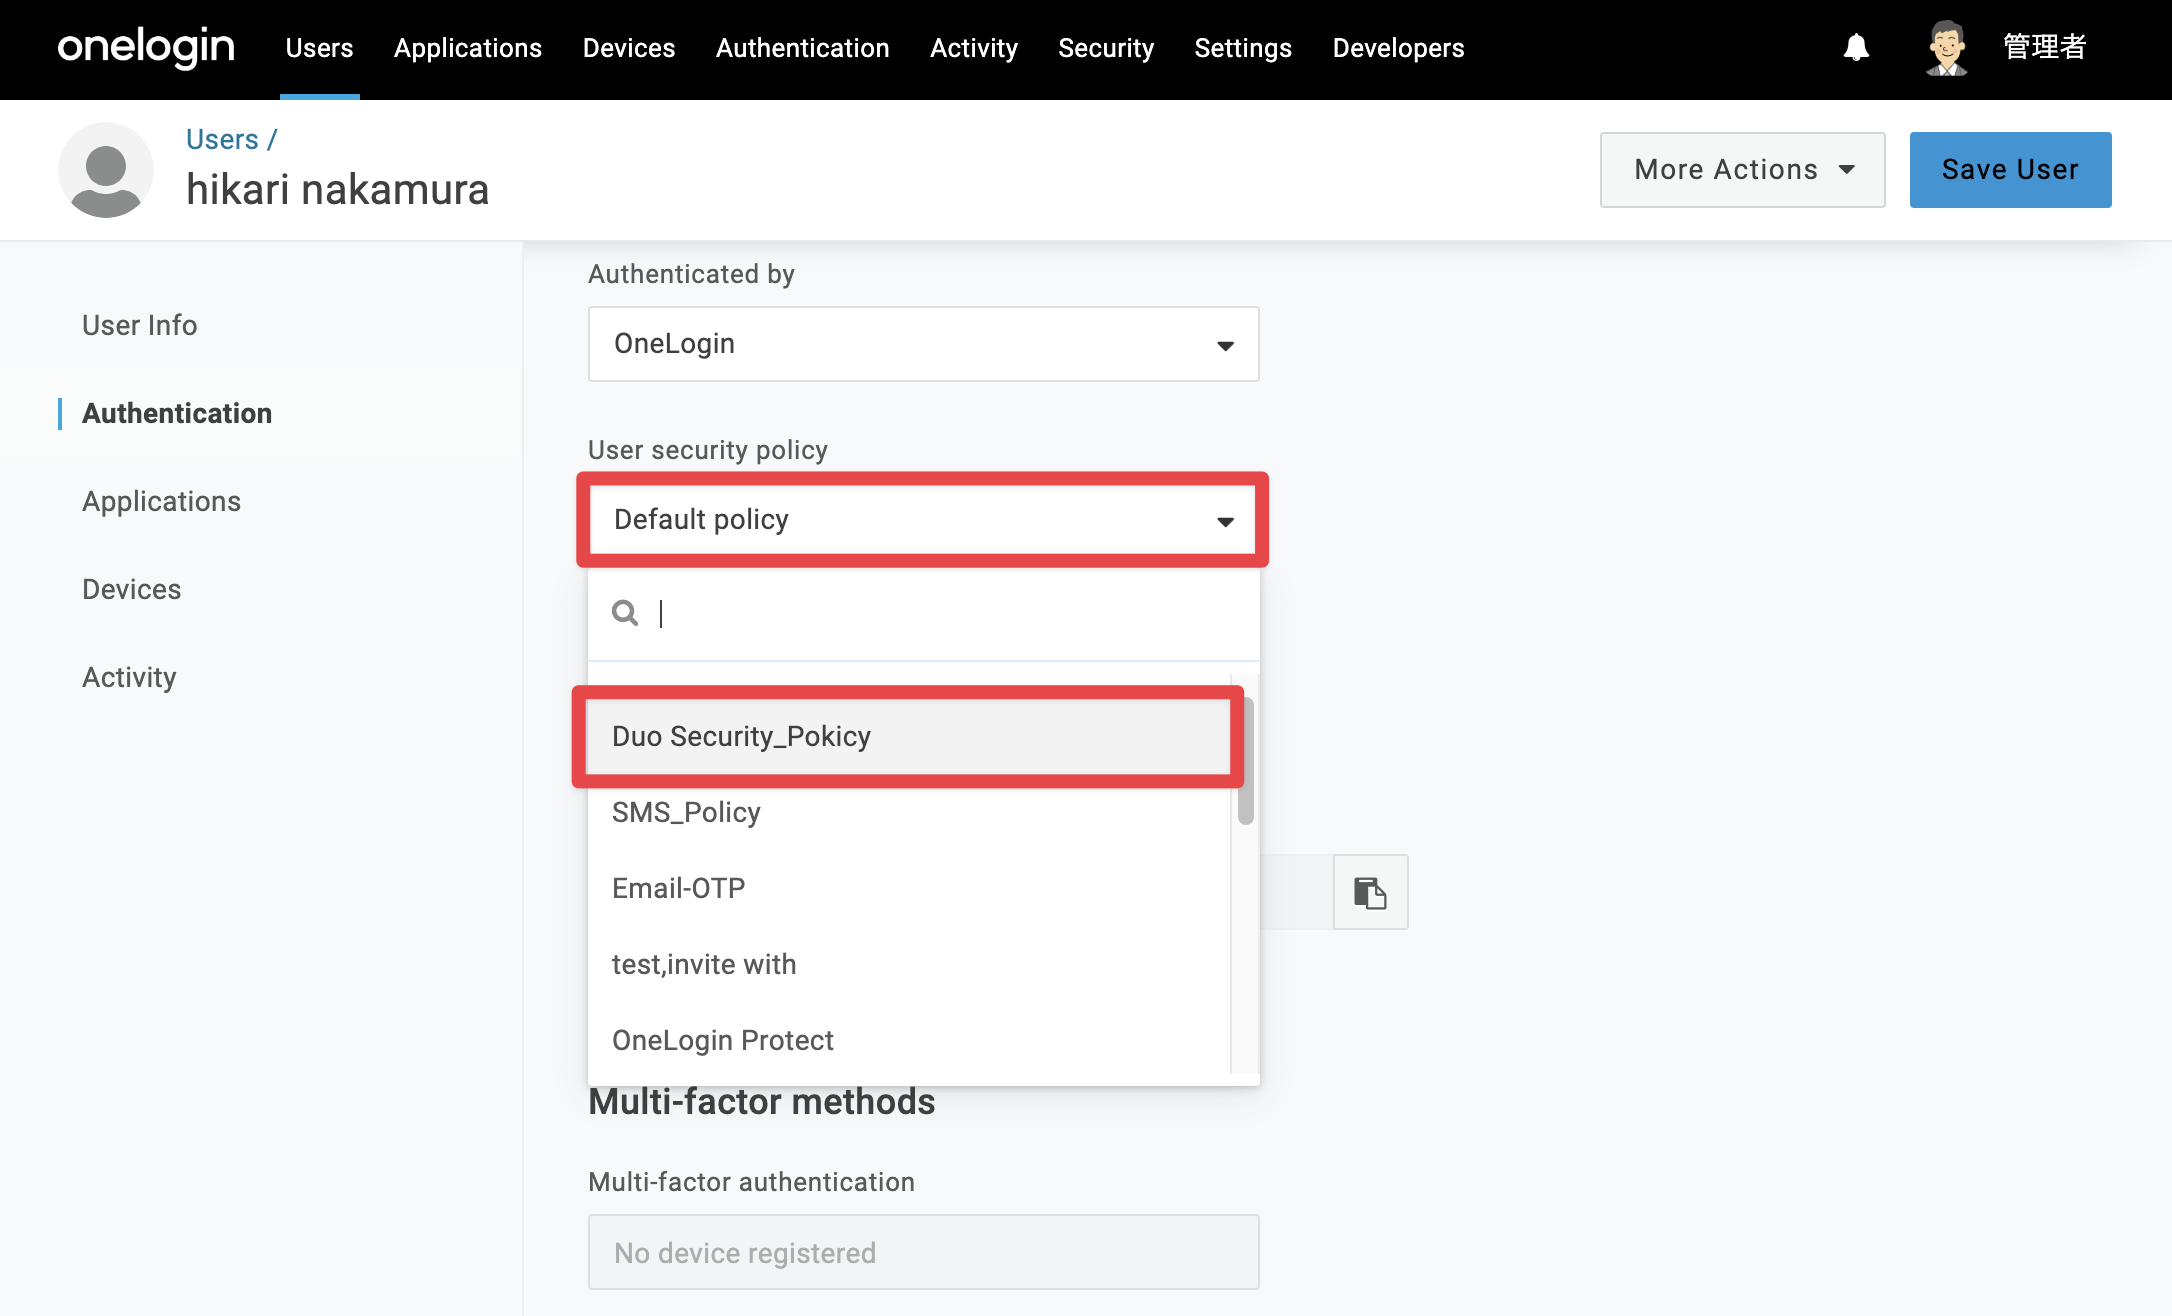Open the Applications top menu

pyautogui.click(x=468, y=48)
